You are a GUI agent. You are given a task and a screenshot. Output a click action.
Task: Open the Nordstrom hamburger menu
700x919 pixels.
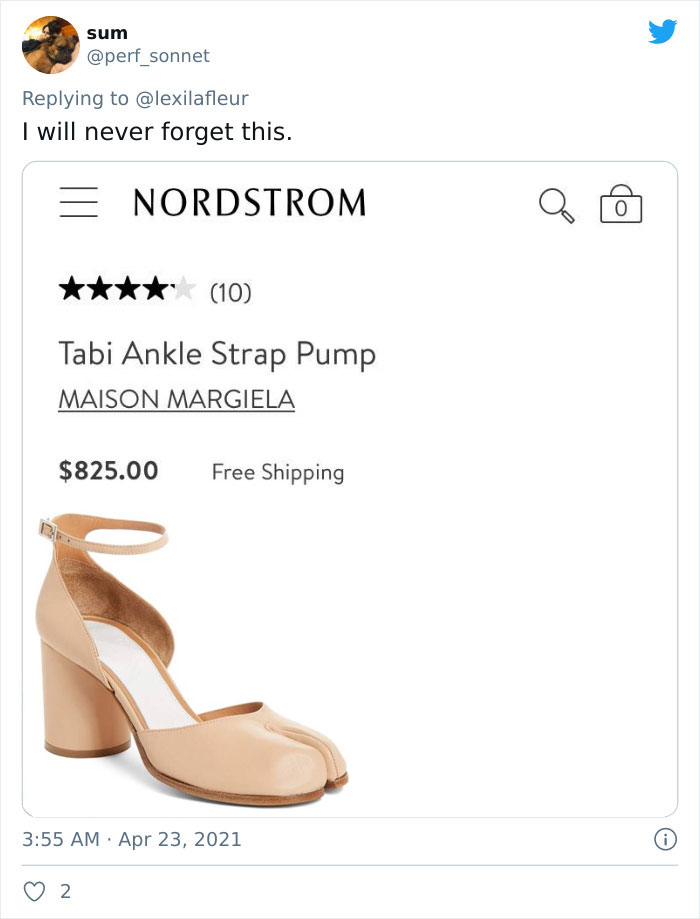(79, 202)
